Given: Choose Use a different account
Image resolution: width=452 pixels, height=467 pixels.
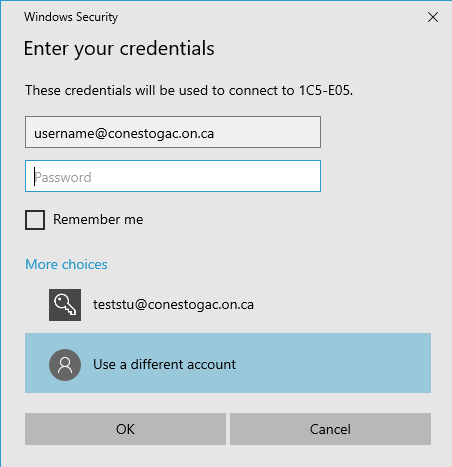Looking at the screenshot, I should [x=228, y=363].
